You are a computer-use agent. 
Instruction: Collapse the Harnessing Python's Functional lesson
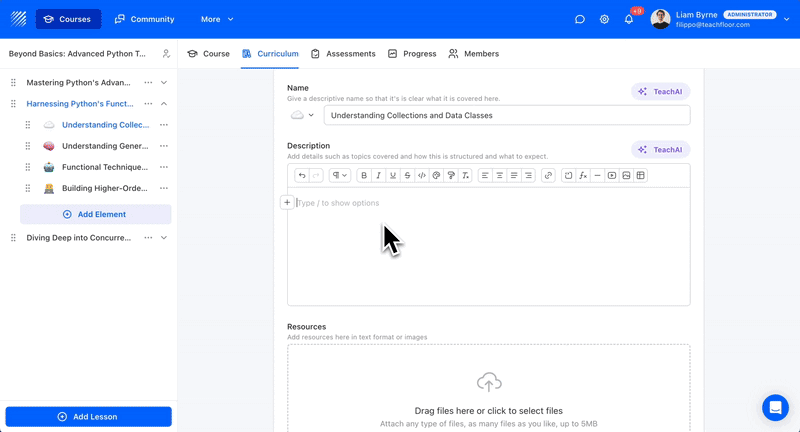164,104
